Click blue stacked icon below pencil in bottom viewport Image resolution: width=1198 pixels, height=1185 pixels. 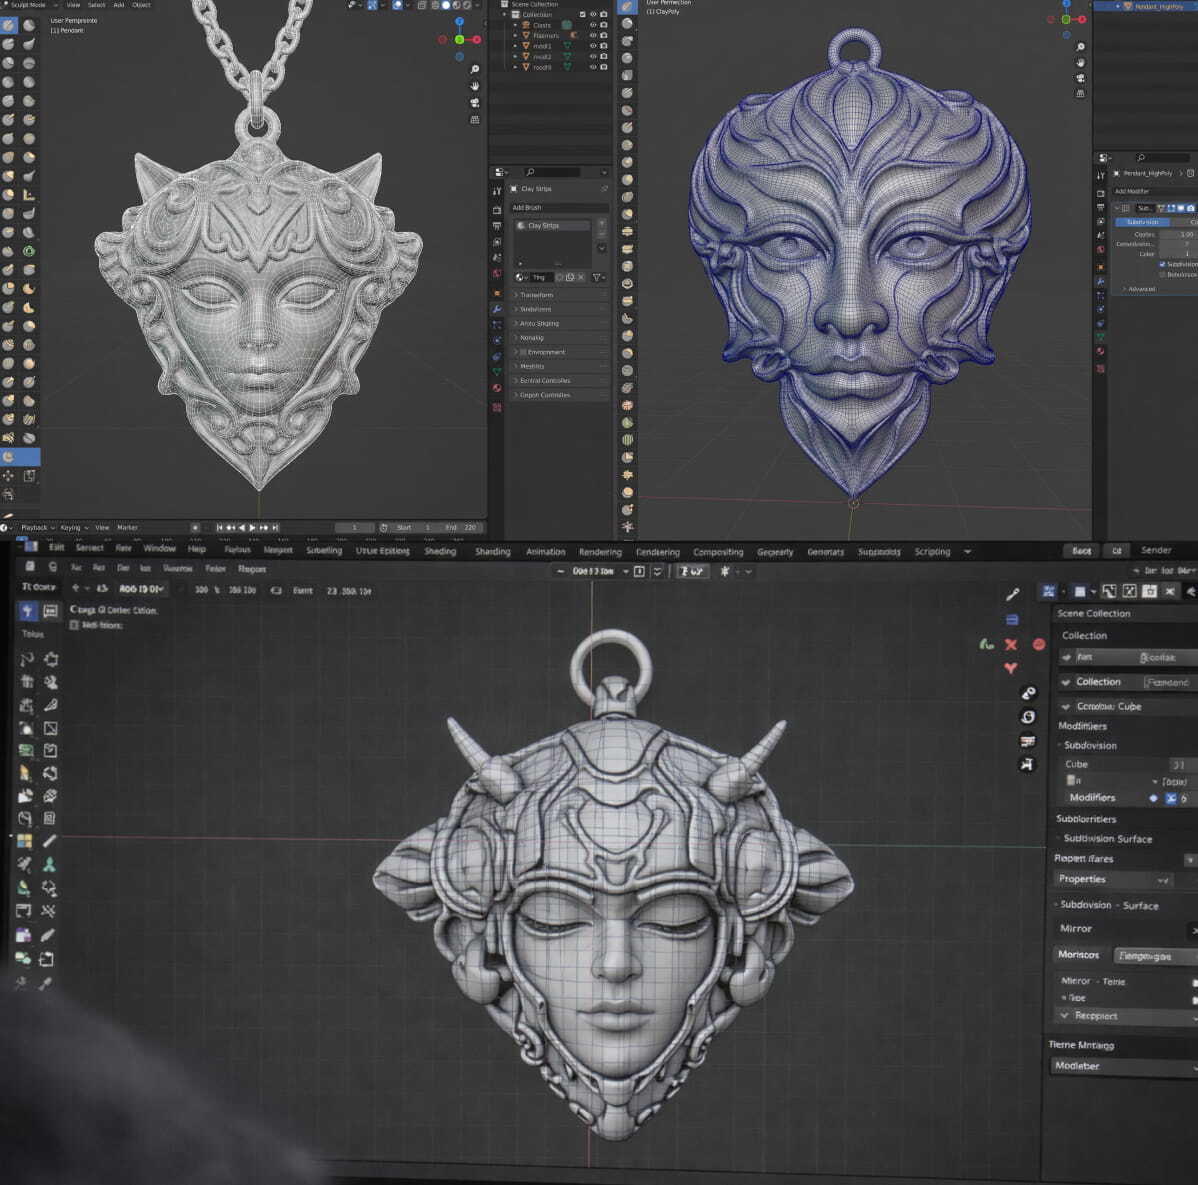[1012, 620]
